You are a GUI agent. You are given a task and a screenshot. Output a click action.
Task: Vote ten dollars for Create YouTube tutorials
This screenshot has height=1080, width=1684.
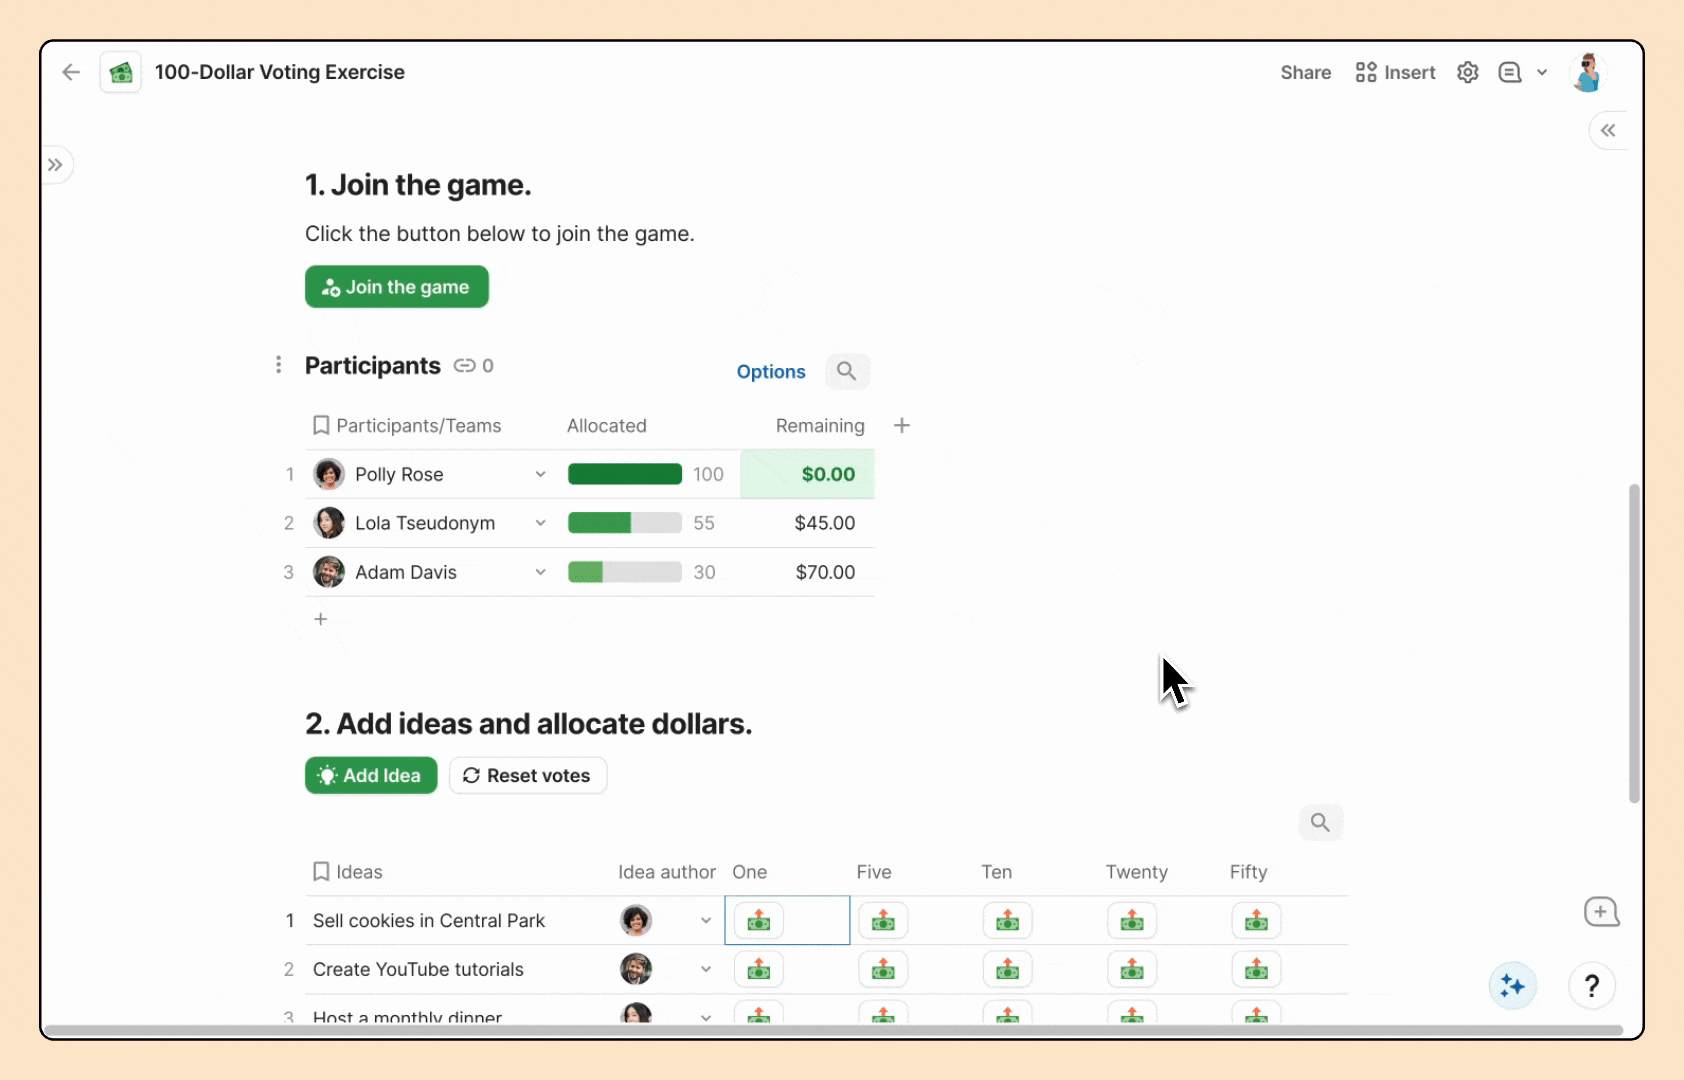1008,970
